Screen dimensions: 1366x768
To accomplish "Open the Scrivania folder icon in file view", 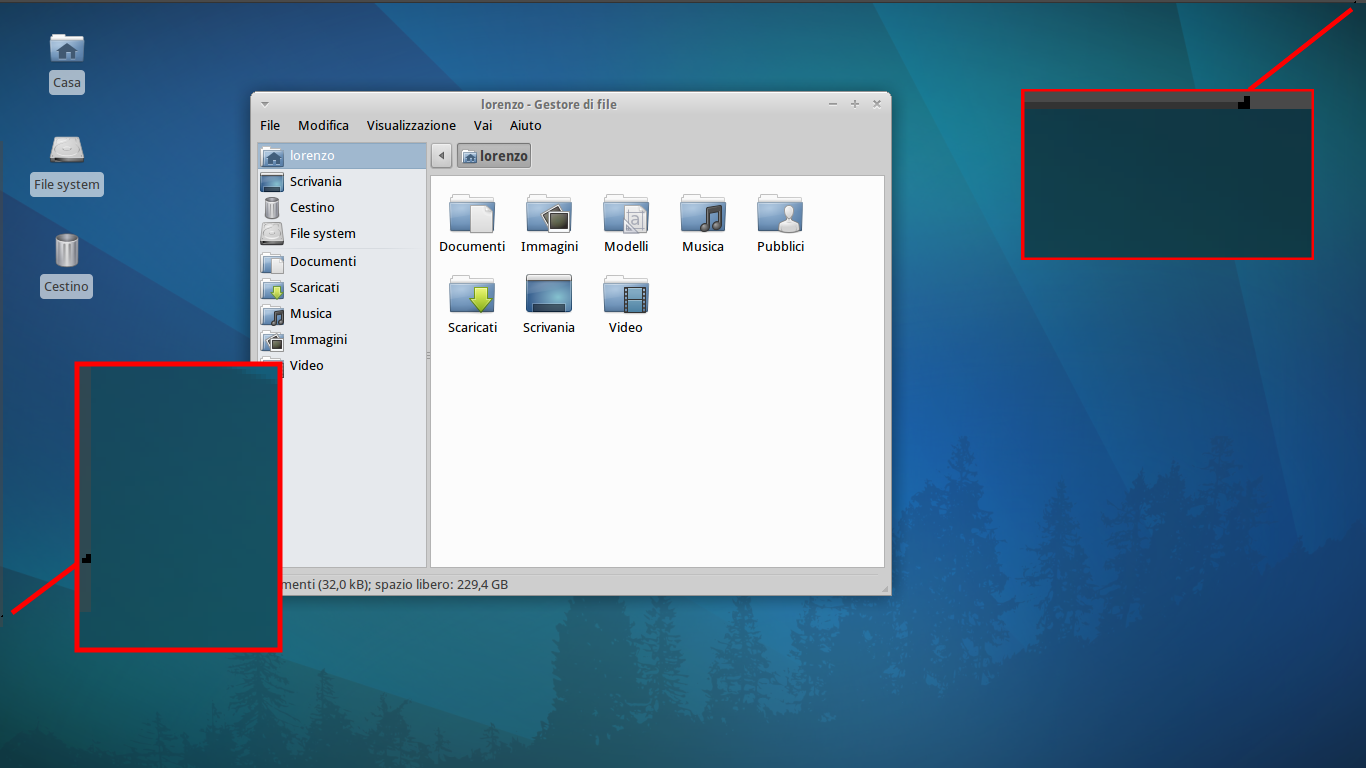I will 549,296.
